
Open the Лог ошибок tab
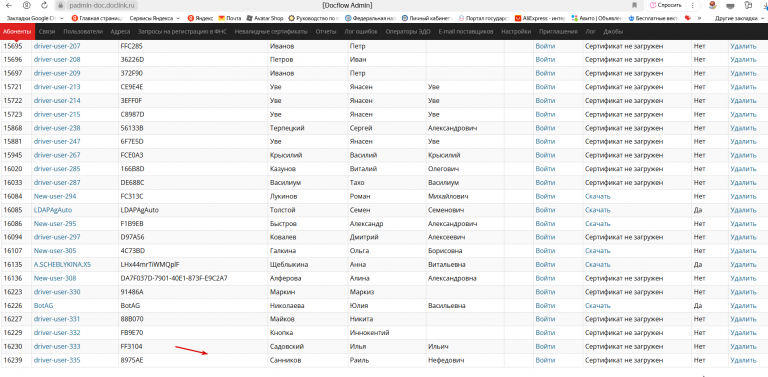[x=361, y=31]
